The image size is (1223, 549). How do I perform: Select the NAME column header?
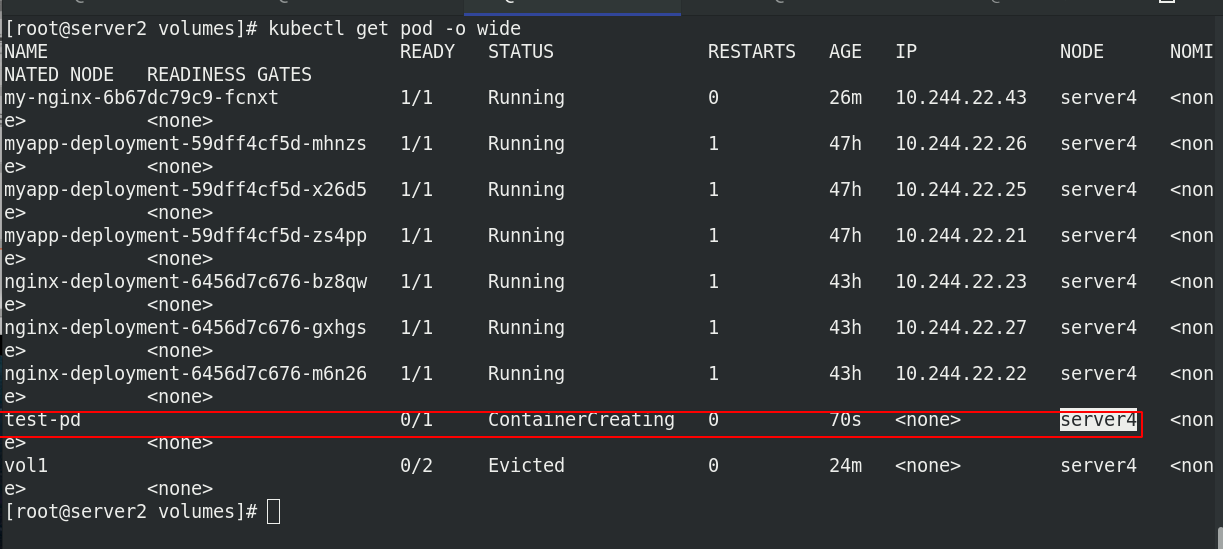point(26,52)
